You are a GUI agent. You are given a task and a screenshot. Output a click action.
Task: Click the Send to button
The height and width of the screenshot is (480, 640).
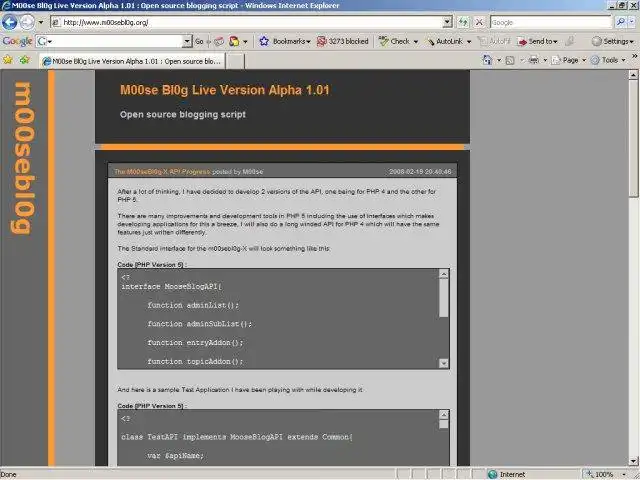[537, 41]
